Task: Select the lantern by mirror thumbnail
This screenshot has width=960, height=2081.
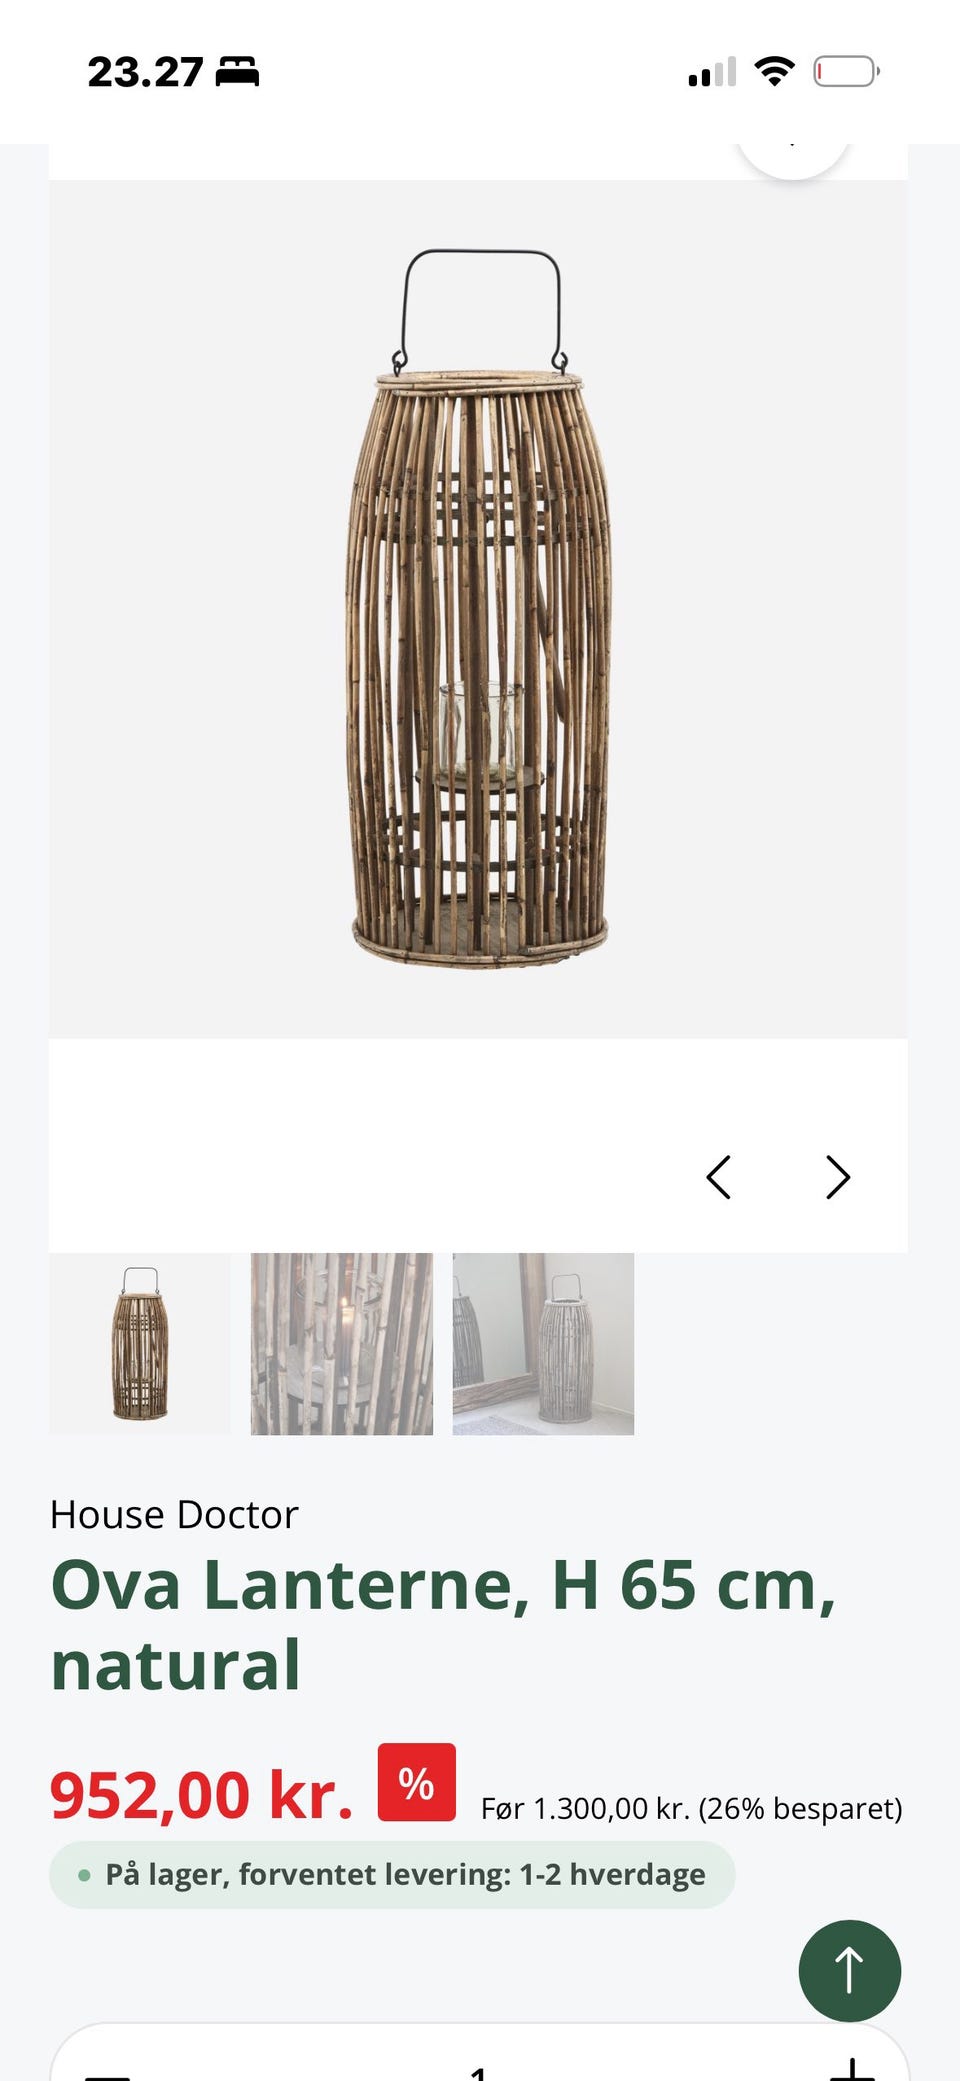Action: click(543, 1343)
